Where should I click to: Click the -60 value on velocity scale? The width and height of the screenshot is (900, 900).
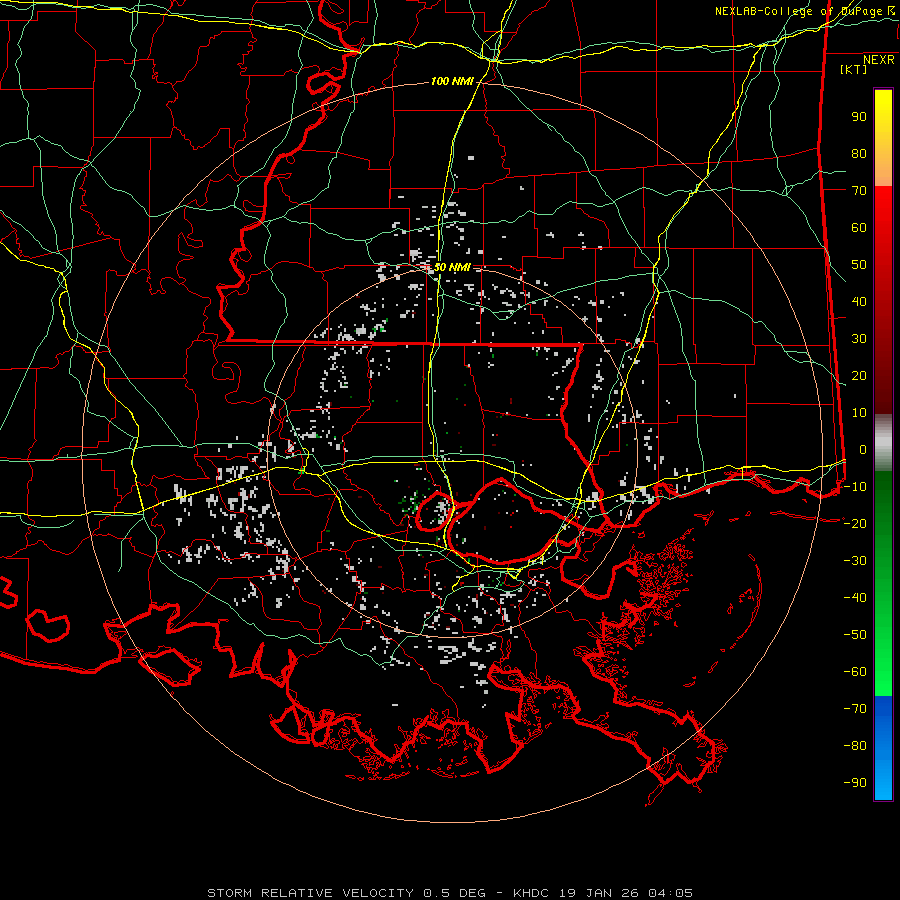pos(855,672)
